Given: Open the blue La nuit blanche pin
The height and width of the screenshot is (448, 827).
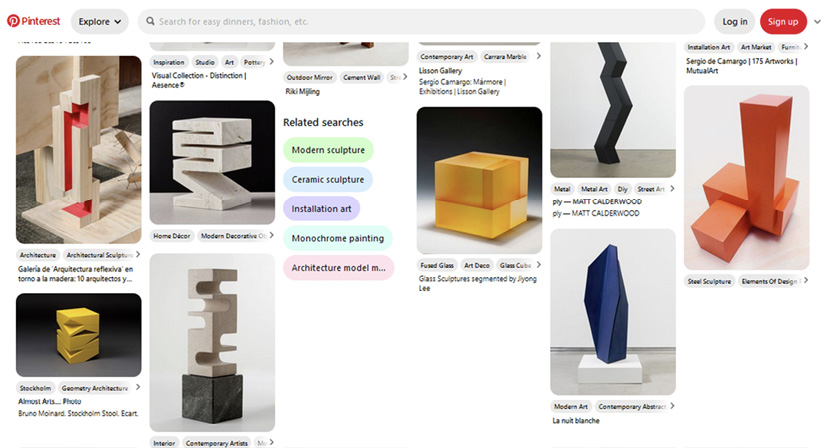Looking at the screenshot, I should coord(613,312).
